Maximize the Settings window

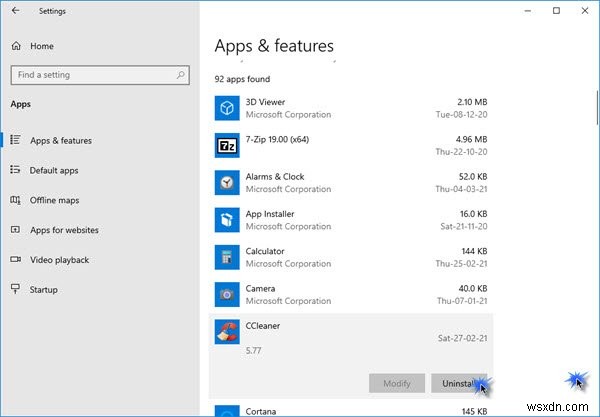556,11
